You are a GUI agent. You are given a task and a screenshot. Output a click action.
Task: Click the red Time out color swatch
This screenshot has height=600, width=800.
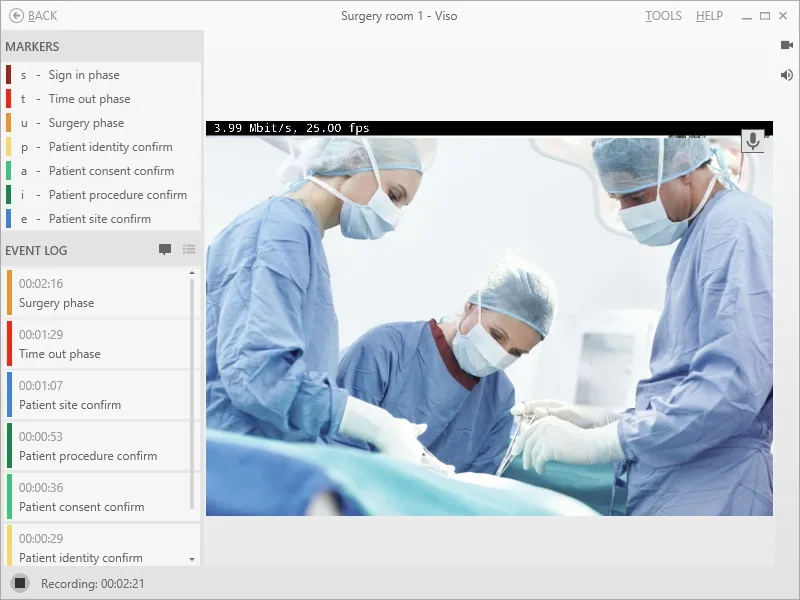click(x=9, y=98)
